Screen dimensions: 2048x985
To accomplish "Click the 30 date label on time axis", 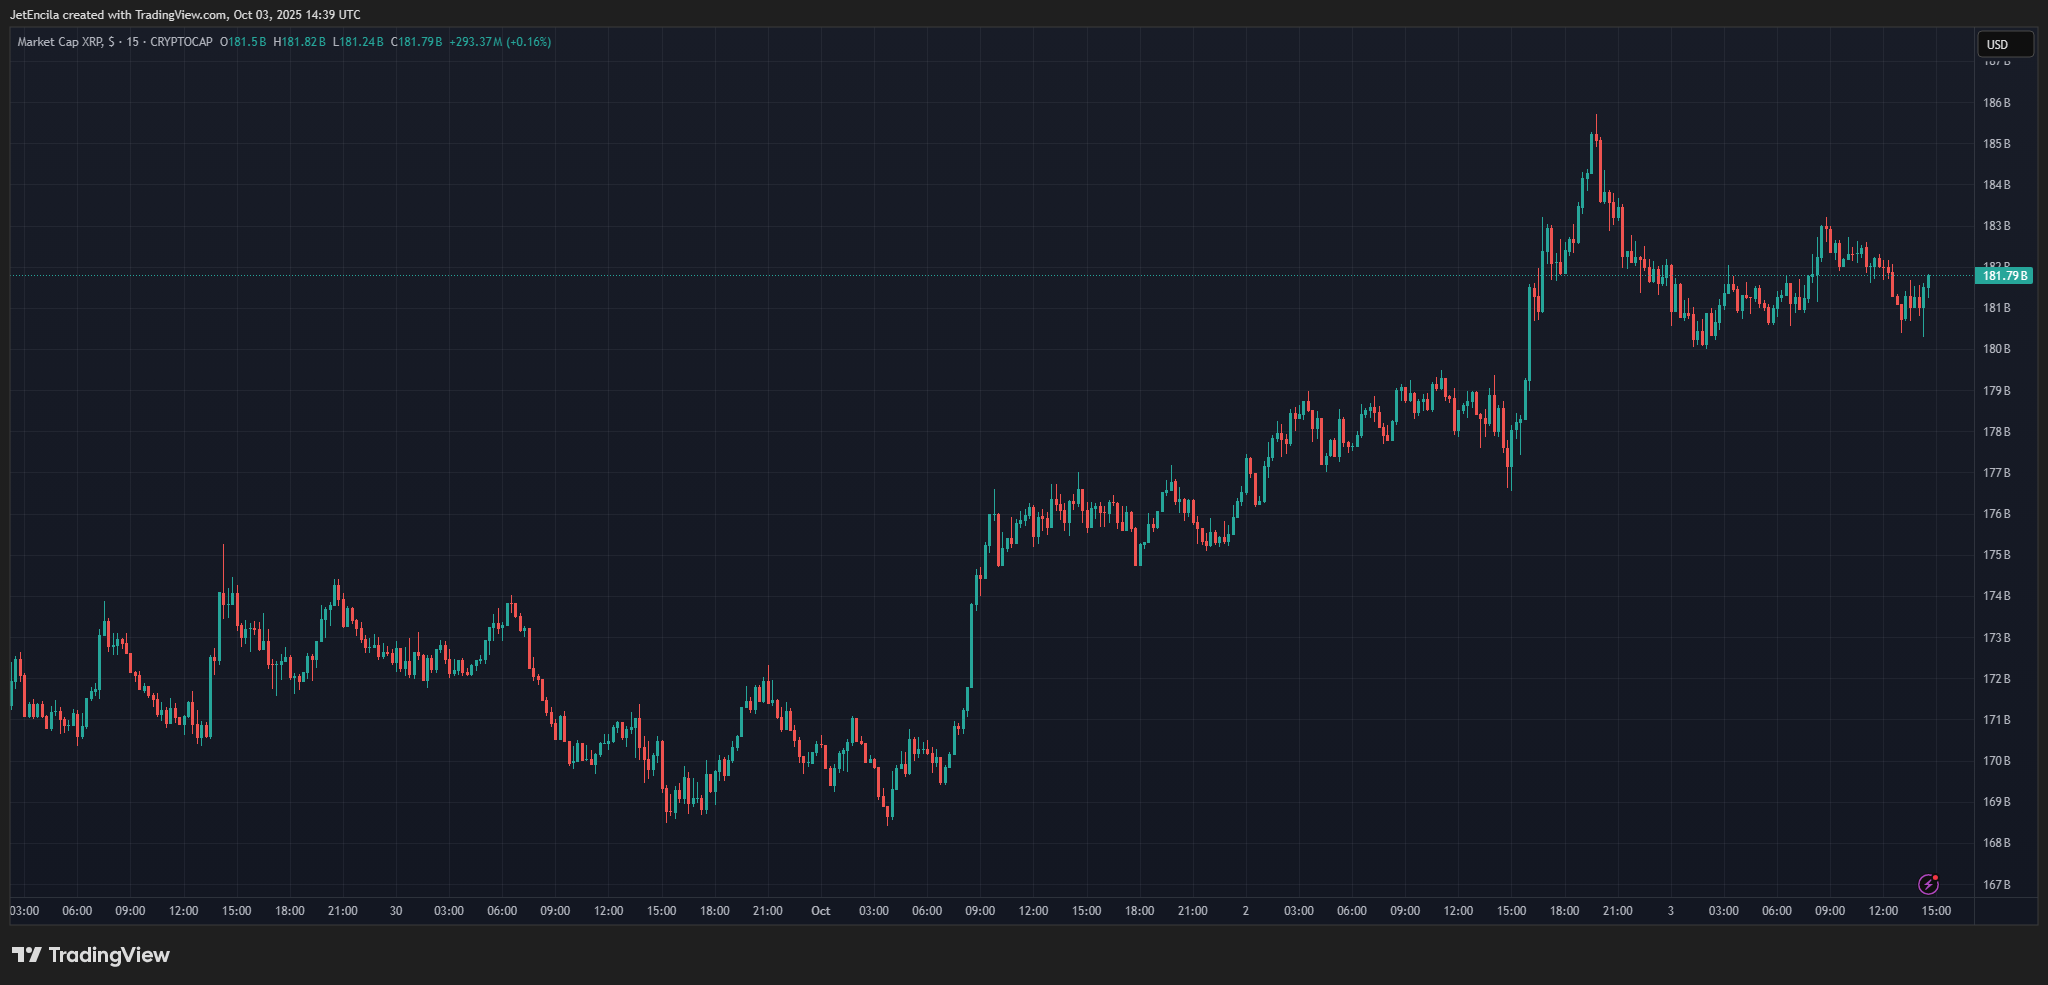I will (x=396, y=911).
